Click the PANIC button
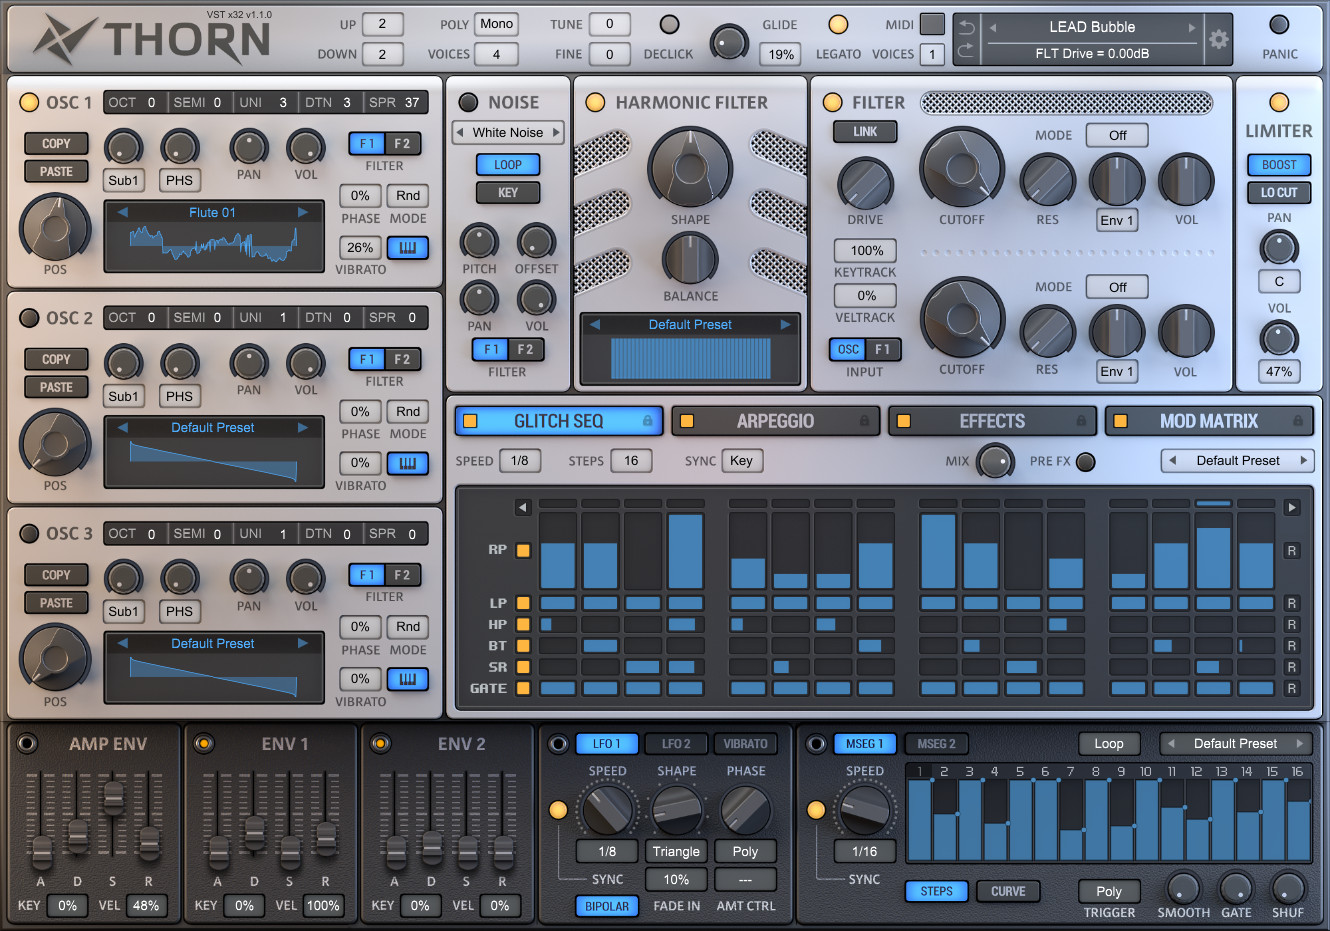 [x=1279, y=25]
